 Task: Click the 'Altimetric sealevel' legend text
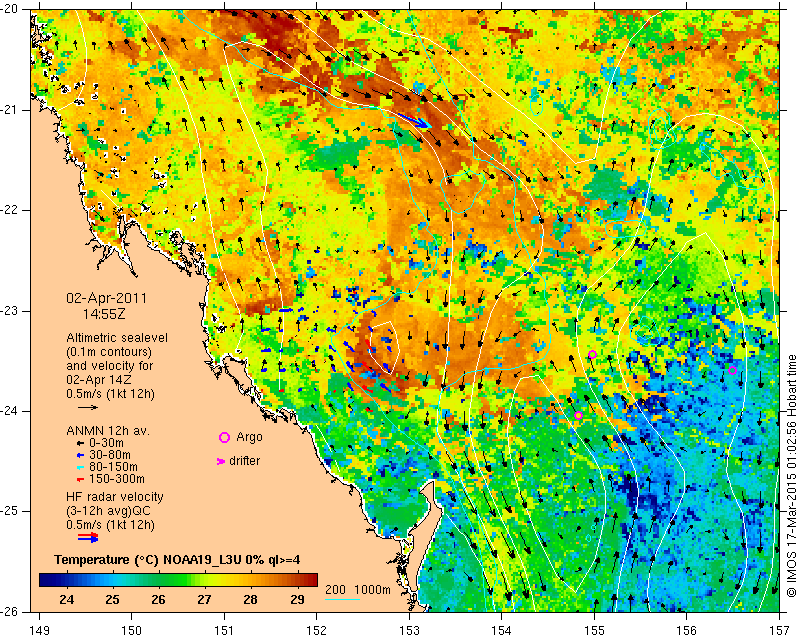(117, 338)
